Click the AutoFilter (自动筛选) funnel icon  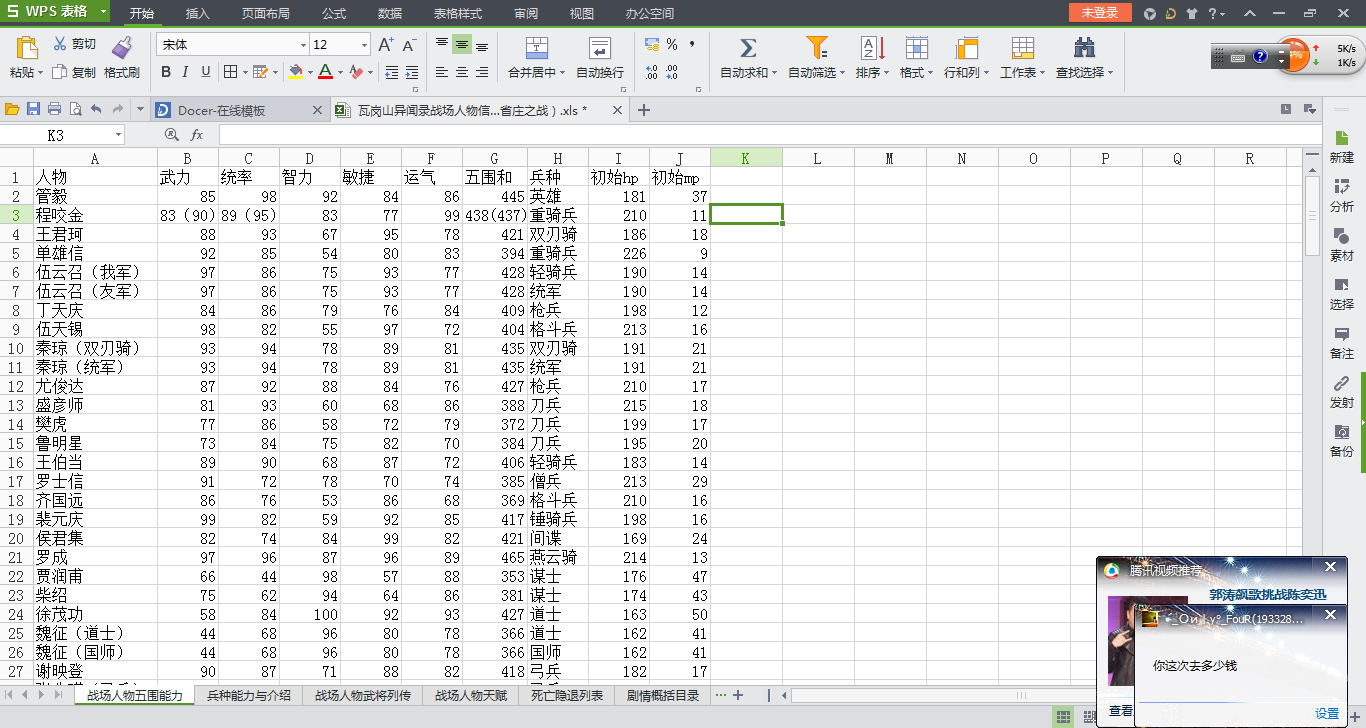(x=817, y=47)
